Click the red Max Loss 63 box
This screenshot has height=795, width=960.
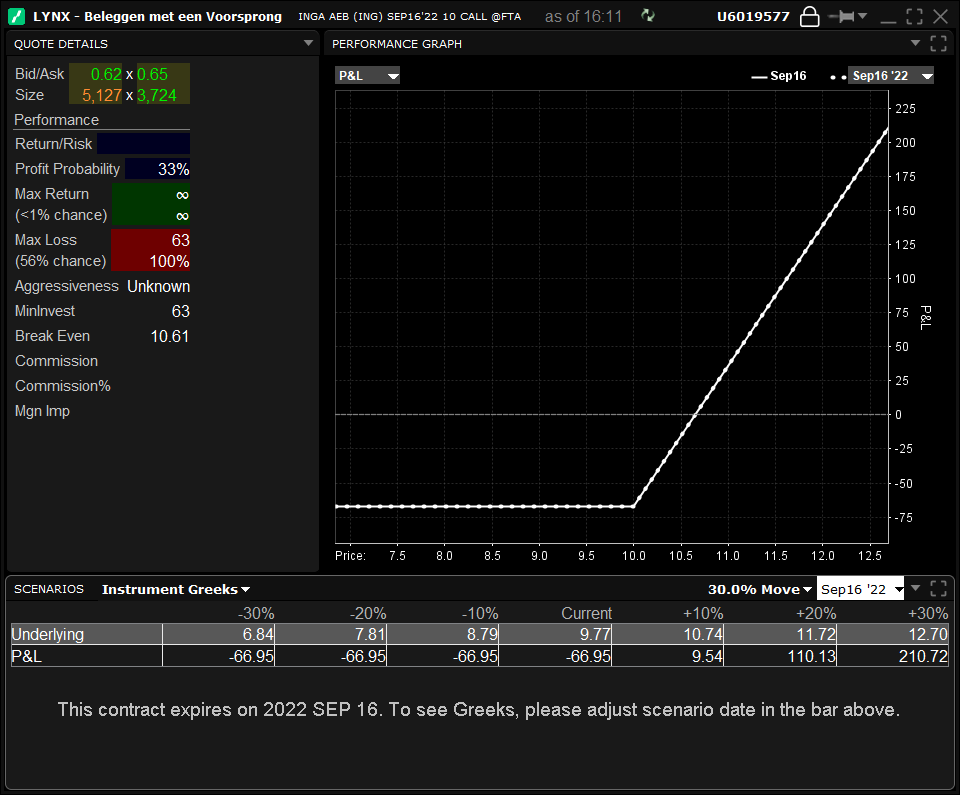151,250
